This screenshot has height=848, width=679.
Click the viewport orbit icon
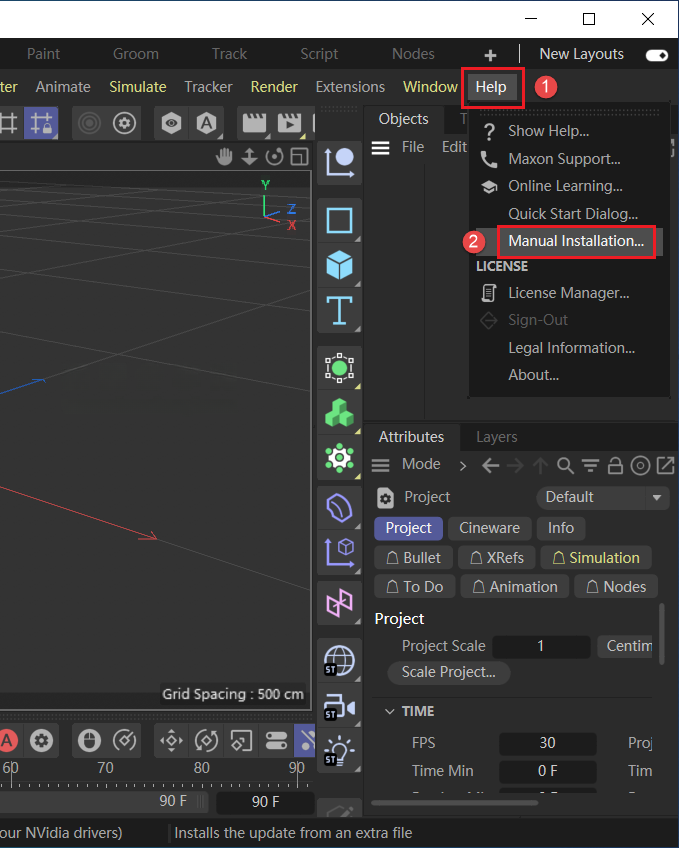pyautogui.click(x=275, y=157)
